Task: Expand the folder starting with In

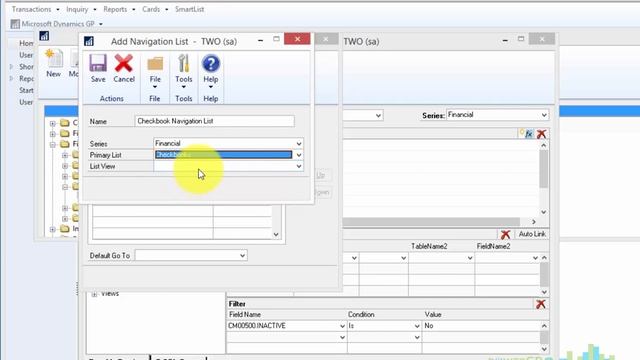Action: coord(53,229)
